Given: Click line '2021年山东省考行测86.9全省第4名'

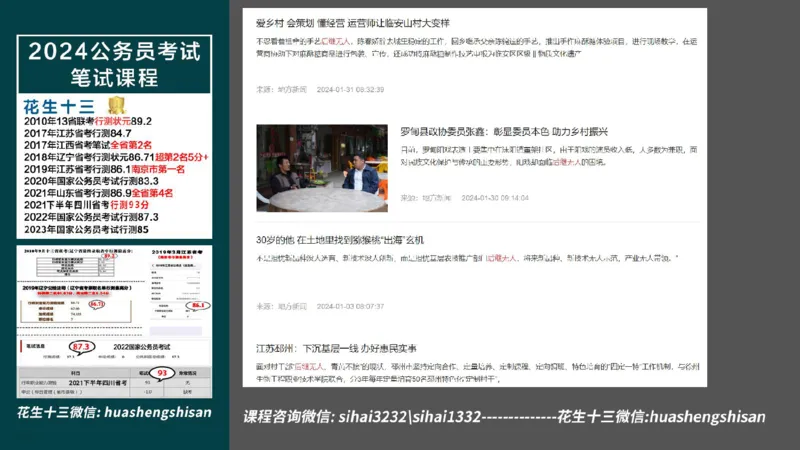Looking at the screenshot, I should (98, 193).
